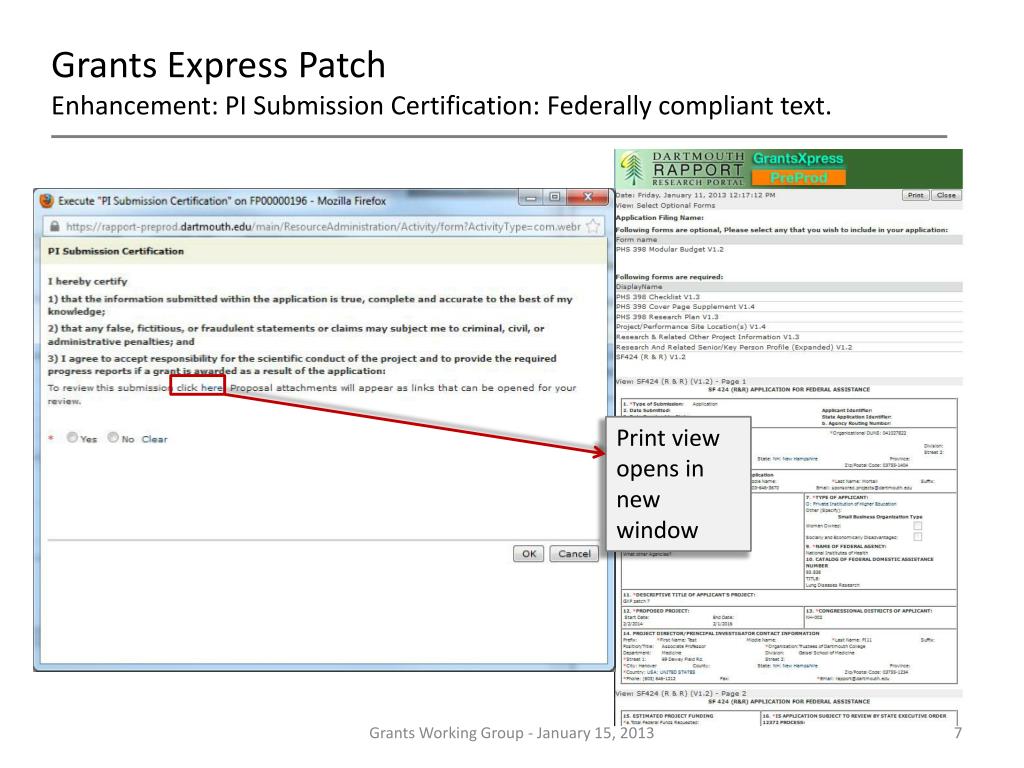Screen dimensions: 1024x768
Task: Click the PHS 398 Modular Budget V1.2 row
Action: coord(788,249)
